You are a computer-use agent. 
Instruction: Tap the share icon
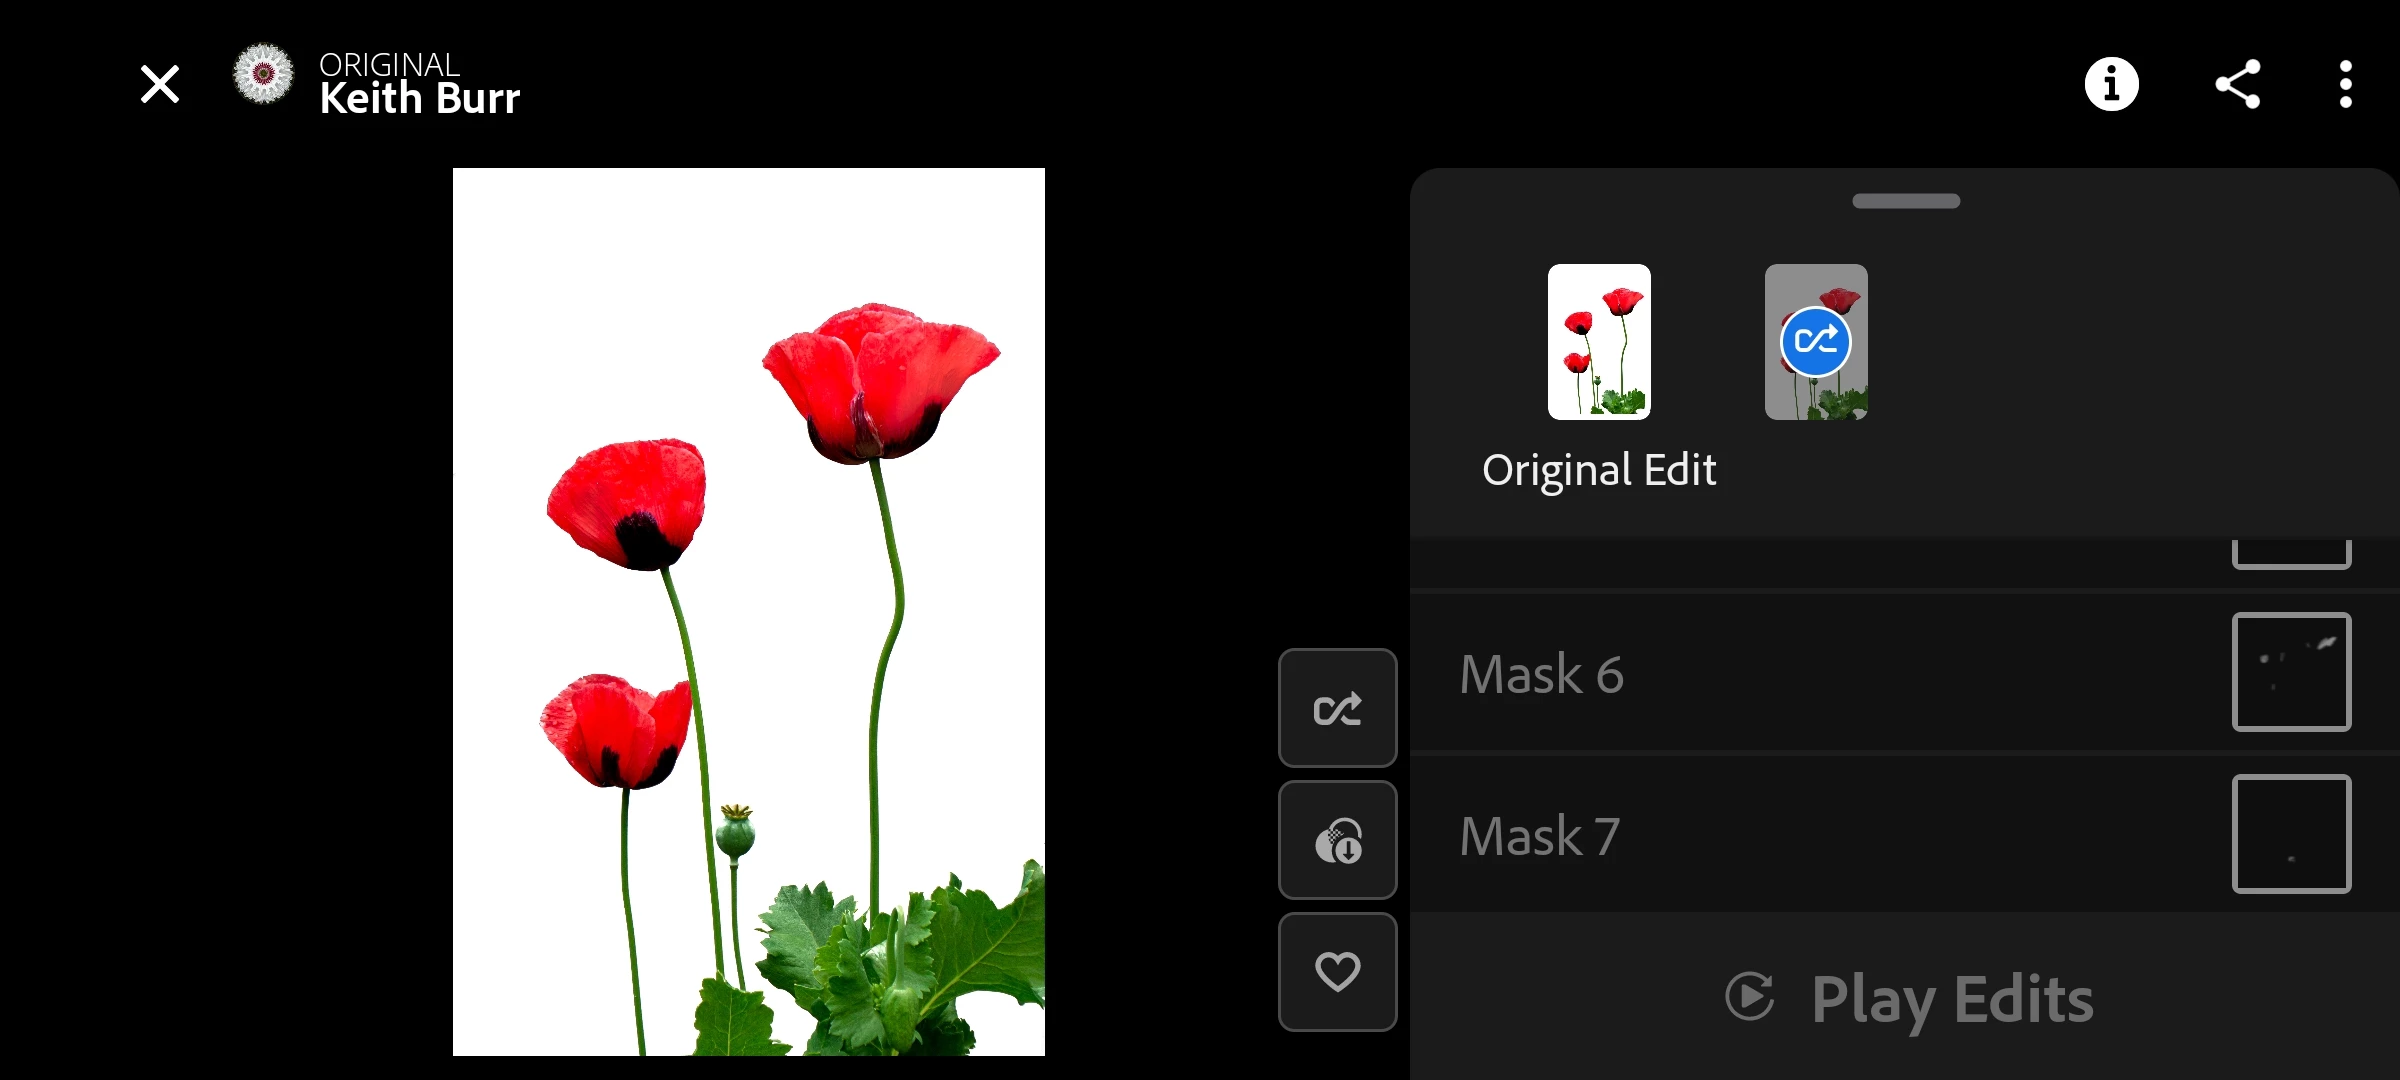[2238, 84]
